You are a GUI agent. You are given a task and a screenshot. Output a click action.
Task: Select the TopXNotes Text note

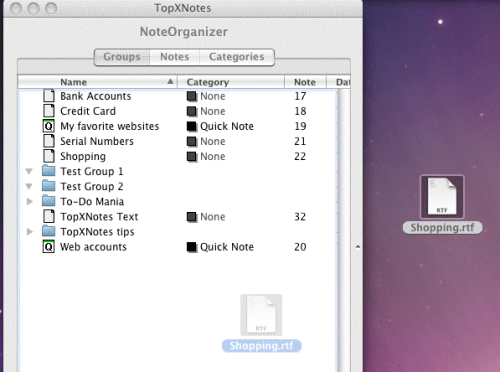tap(99, 217)
